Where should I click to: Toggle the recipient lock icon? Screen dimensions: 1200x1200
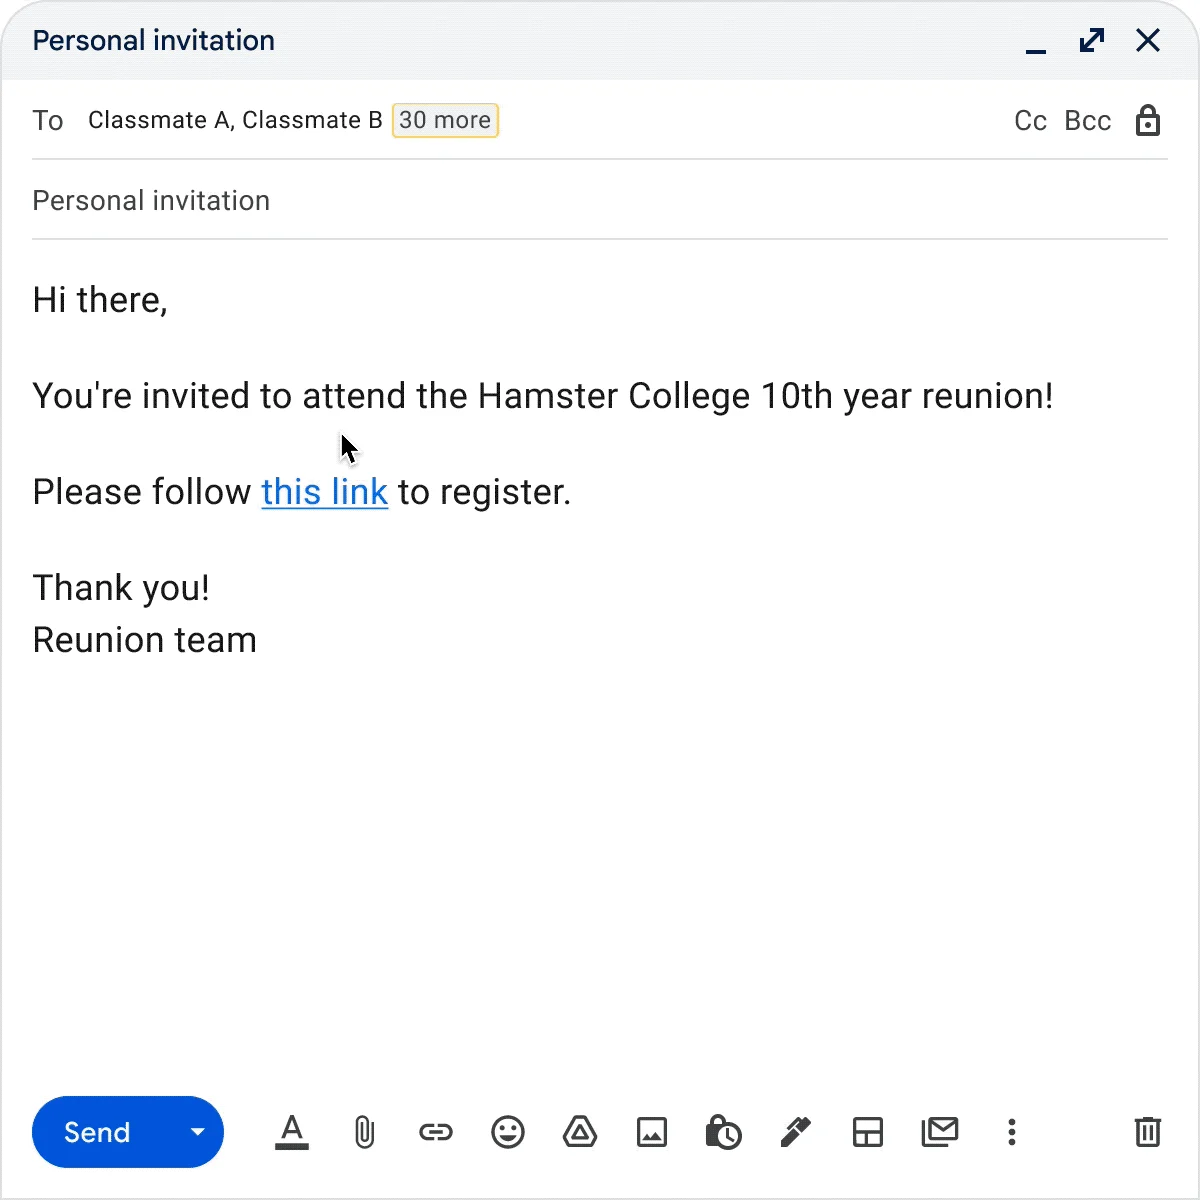(1148, 120)
